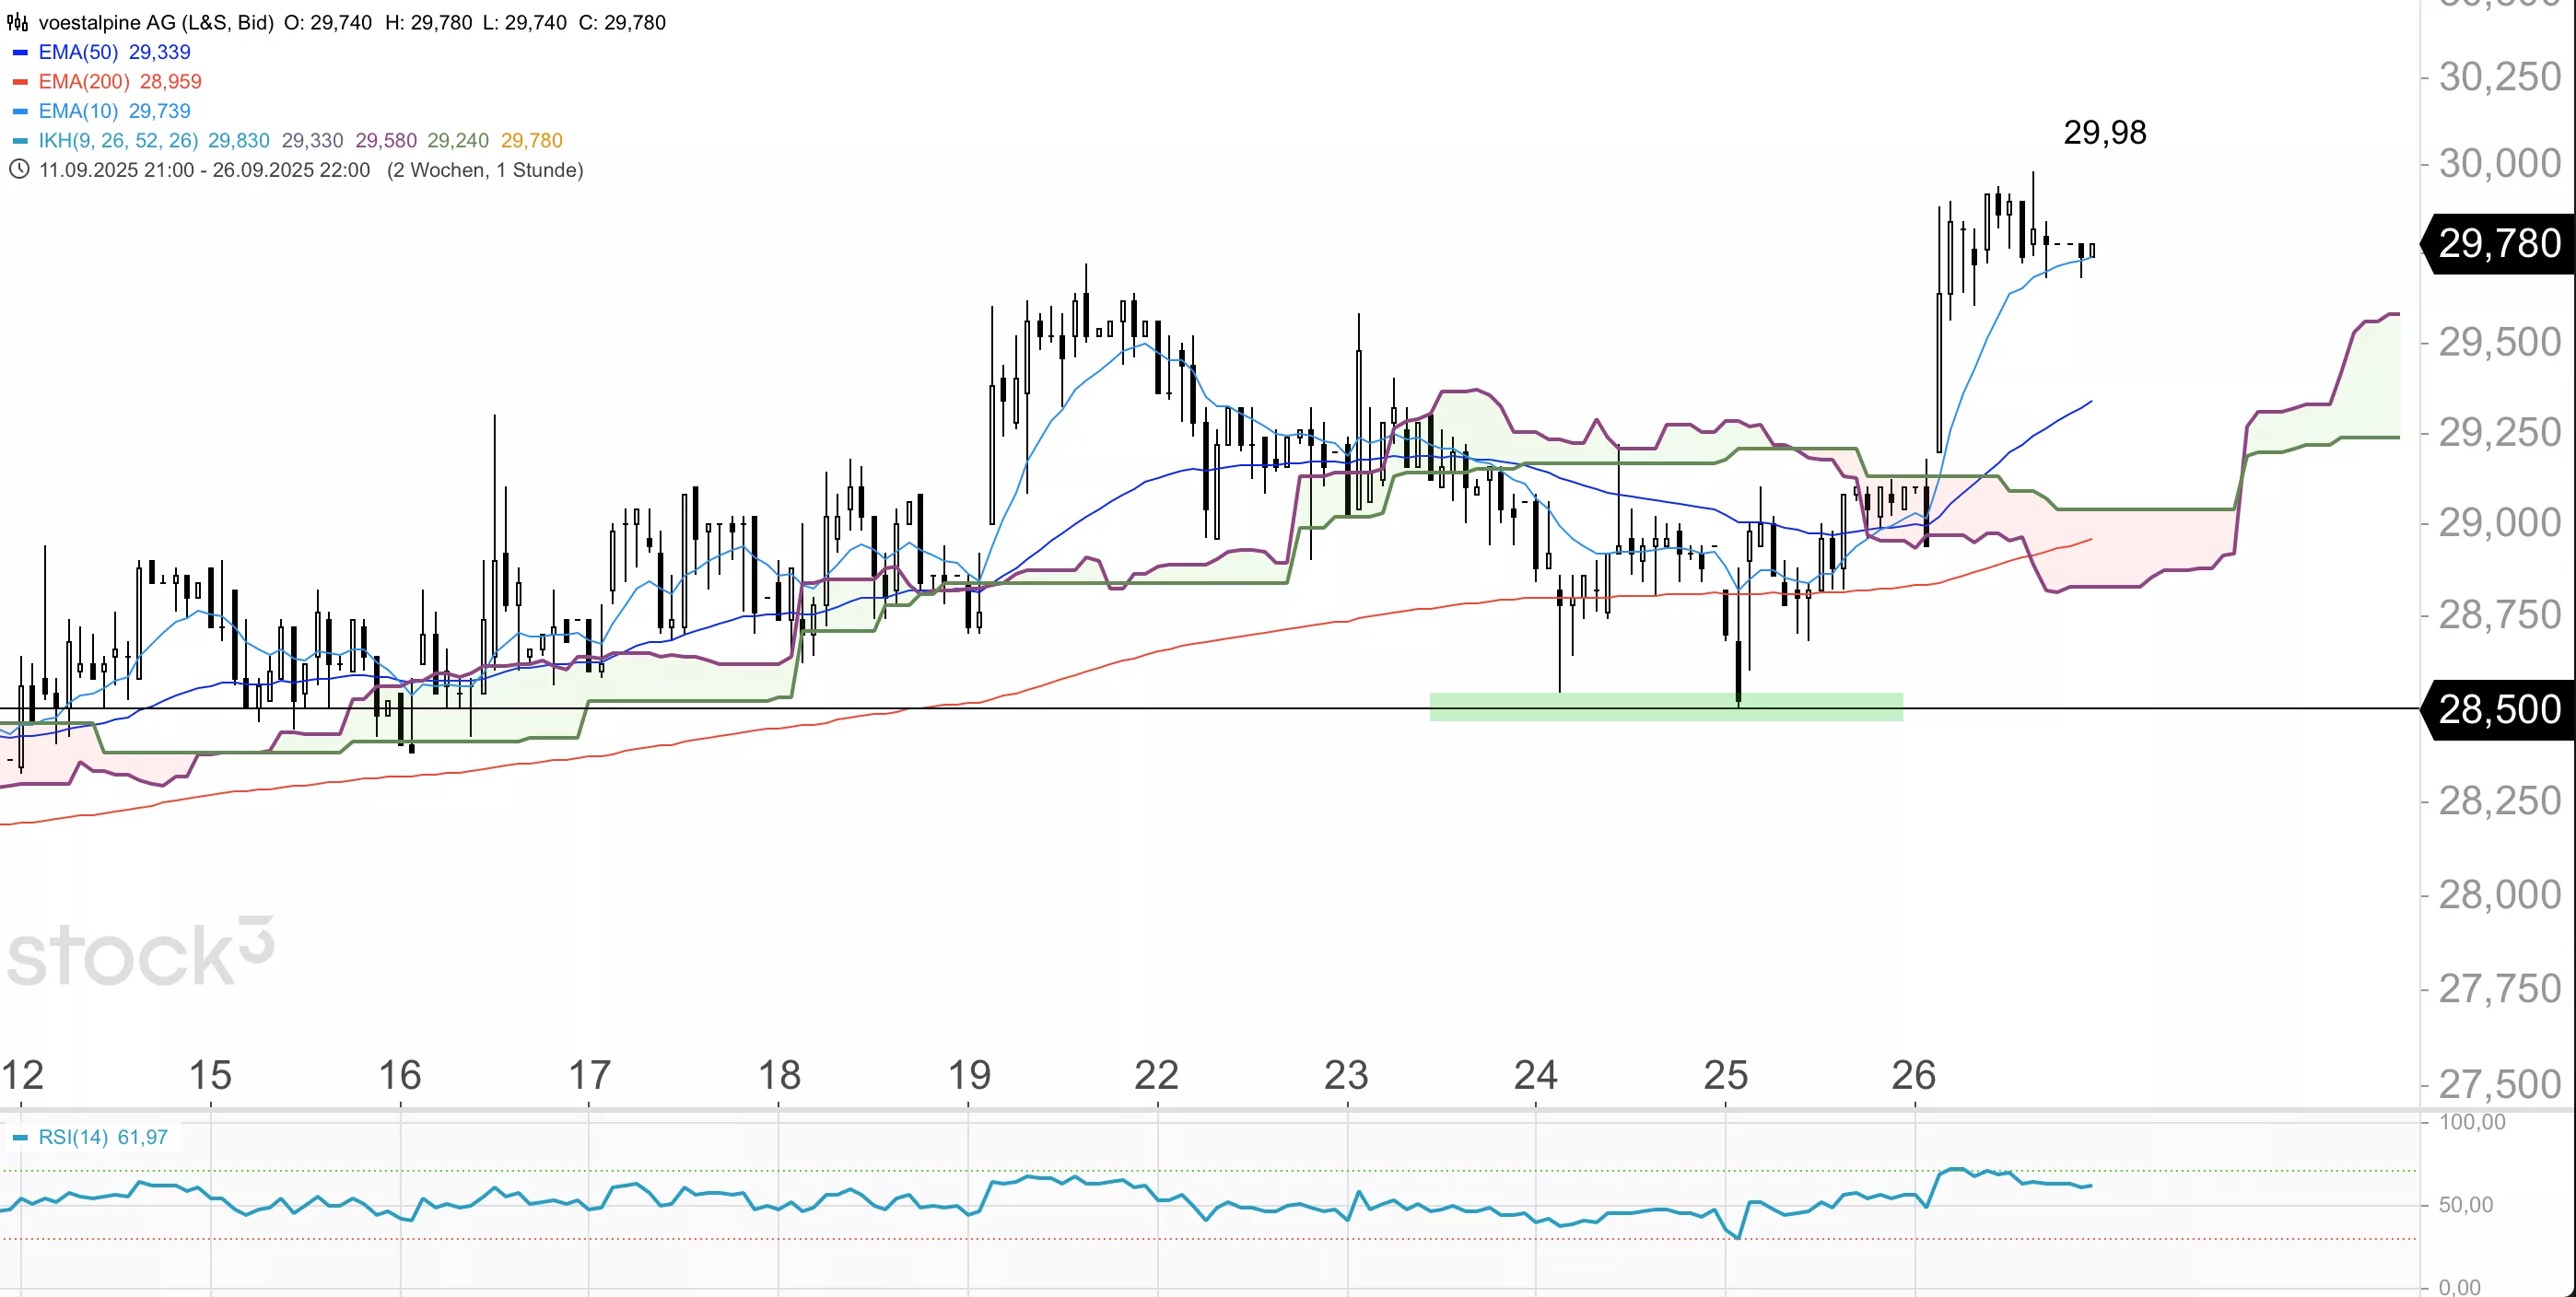Click the candlestick chart-type icon

coord(17,22)
